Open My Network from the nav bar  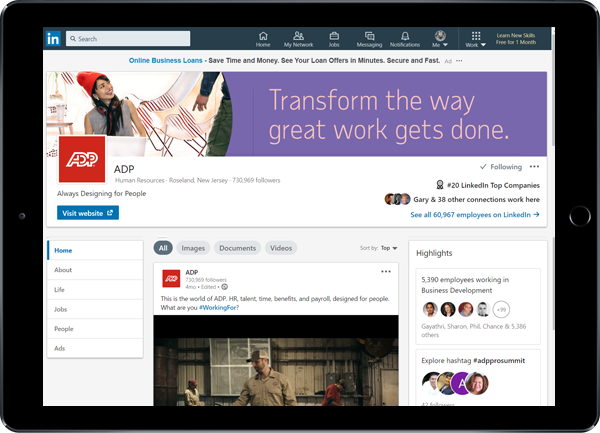click(x=298, y=39)
